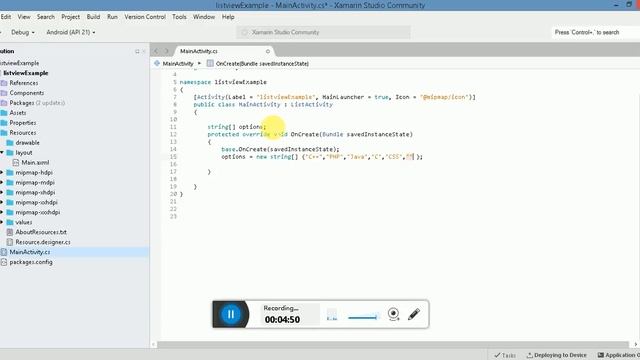Screen dimensions: 640x360
Task: Open the Resource.designer.cs file
Action: coord(42,242)
